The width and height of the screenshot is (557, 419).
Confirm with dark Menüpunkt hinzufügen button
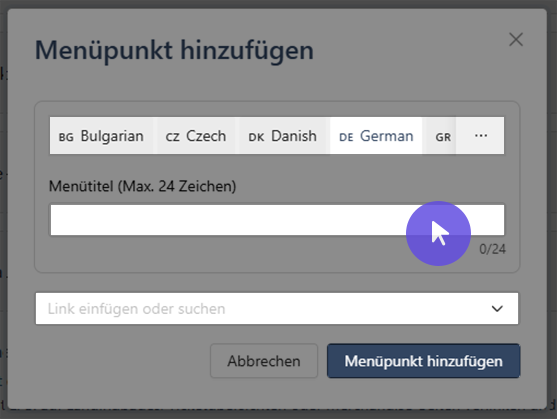(x=423, y=361)
